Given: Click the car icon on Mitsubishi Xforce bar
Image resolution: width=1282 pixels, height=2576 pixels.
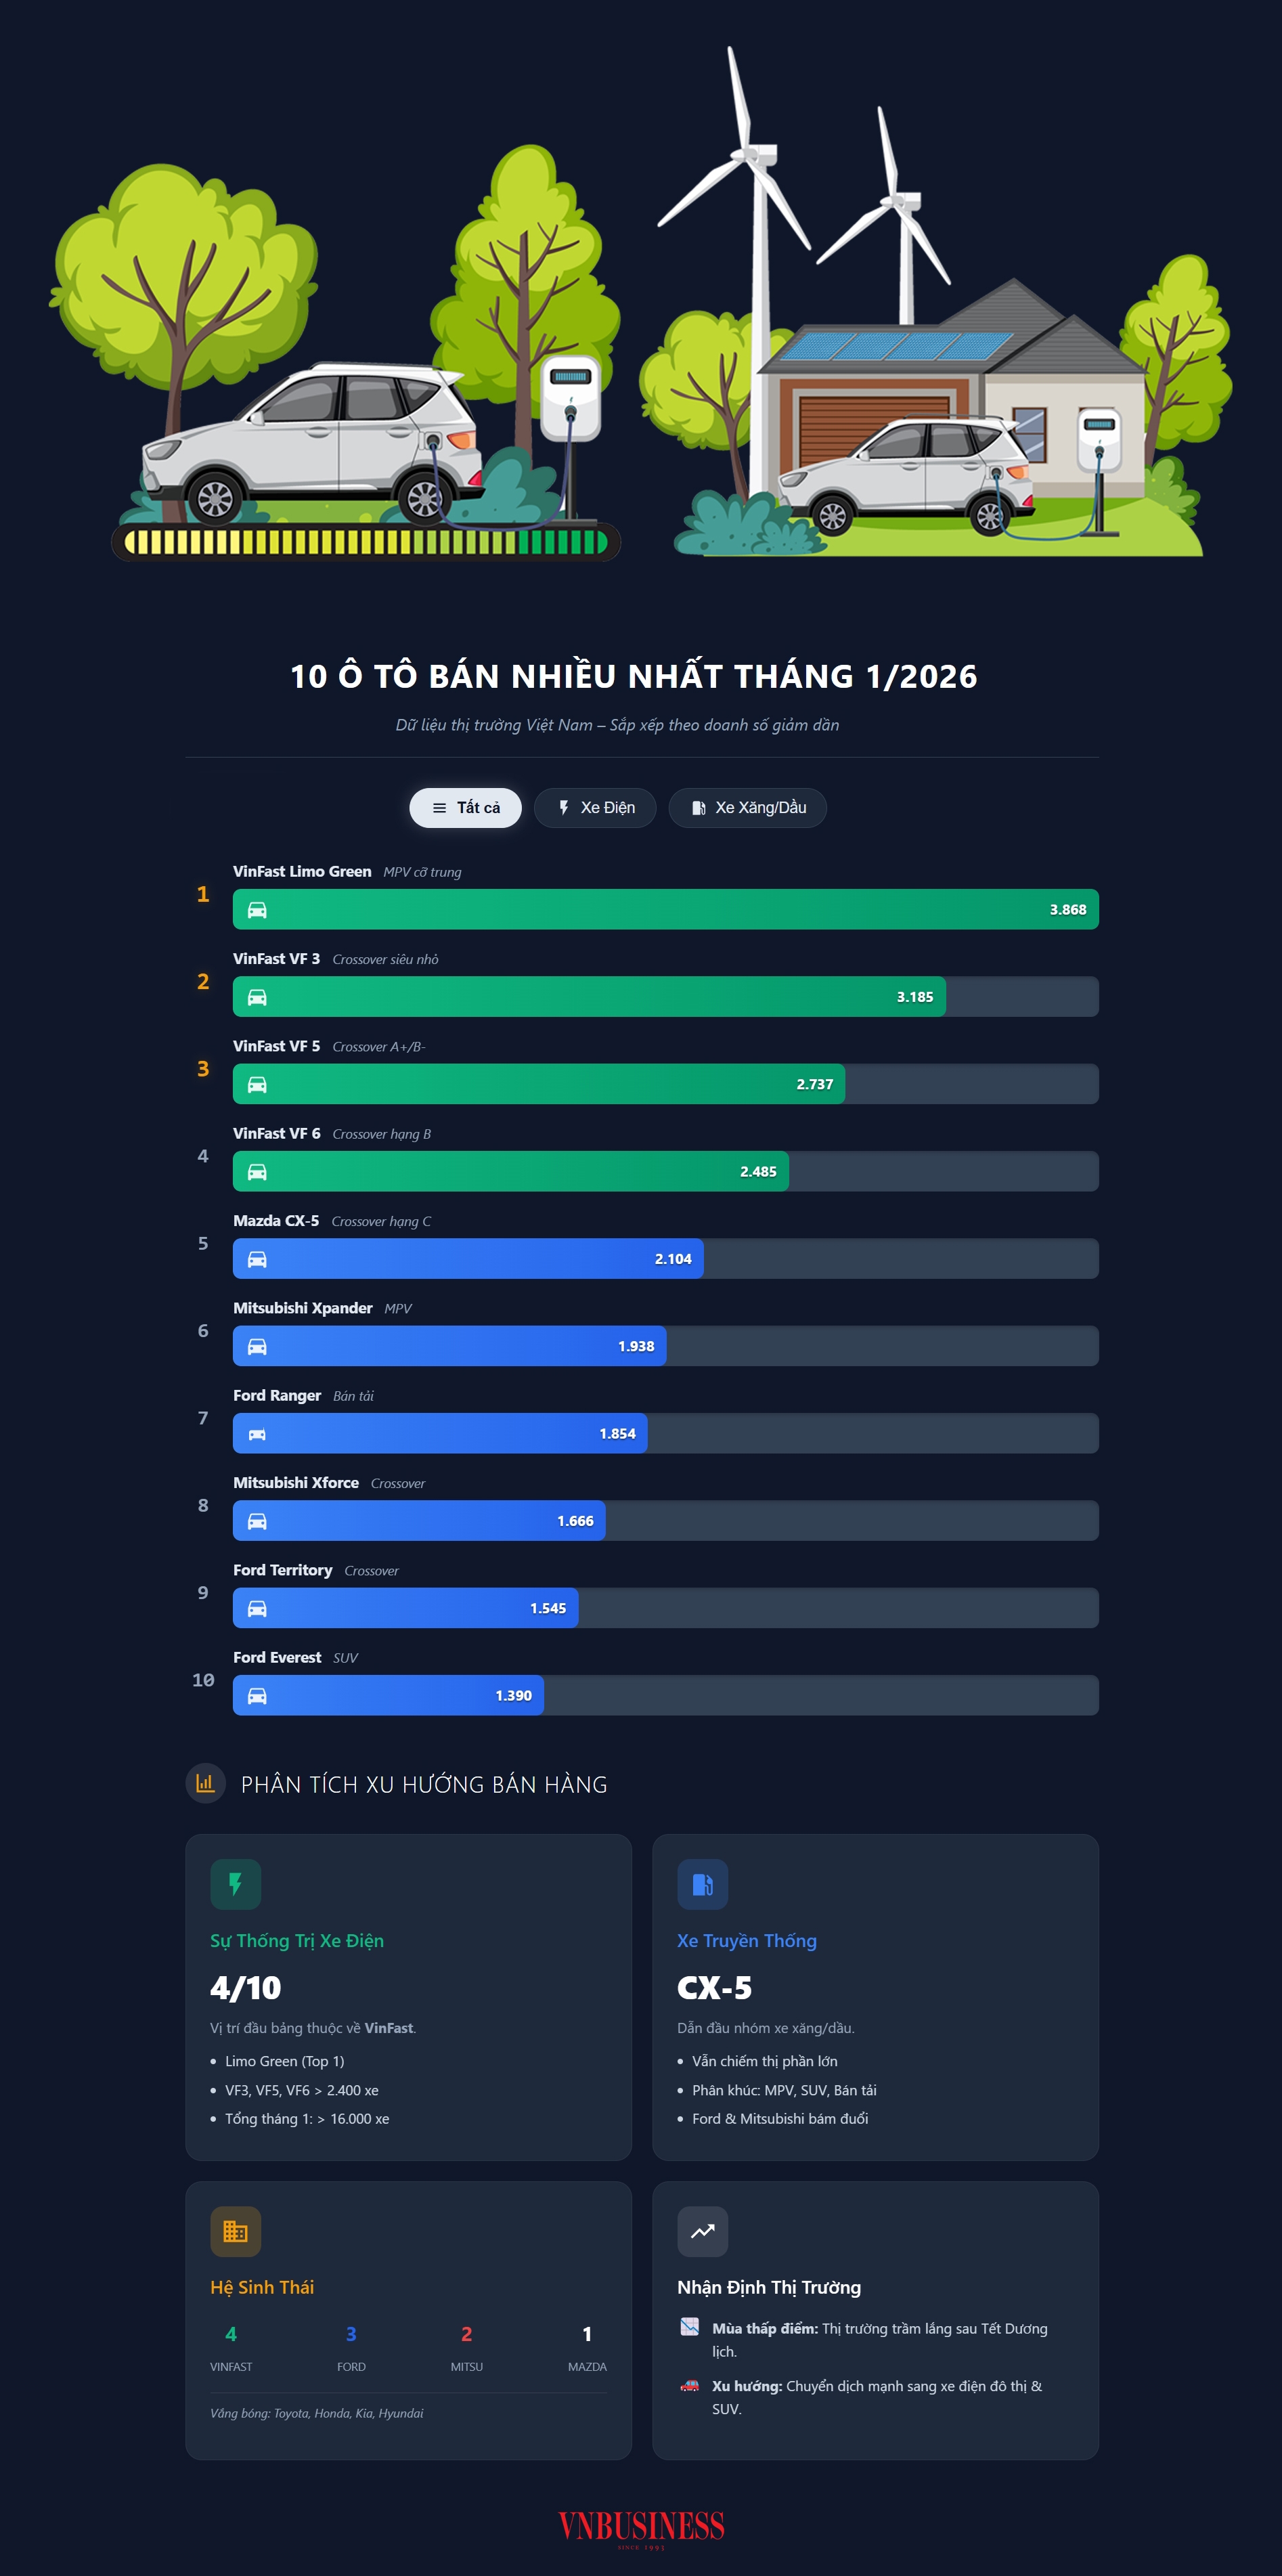Looking at the screenshot, I should pyautogui.click(x=257, y=1521).
